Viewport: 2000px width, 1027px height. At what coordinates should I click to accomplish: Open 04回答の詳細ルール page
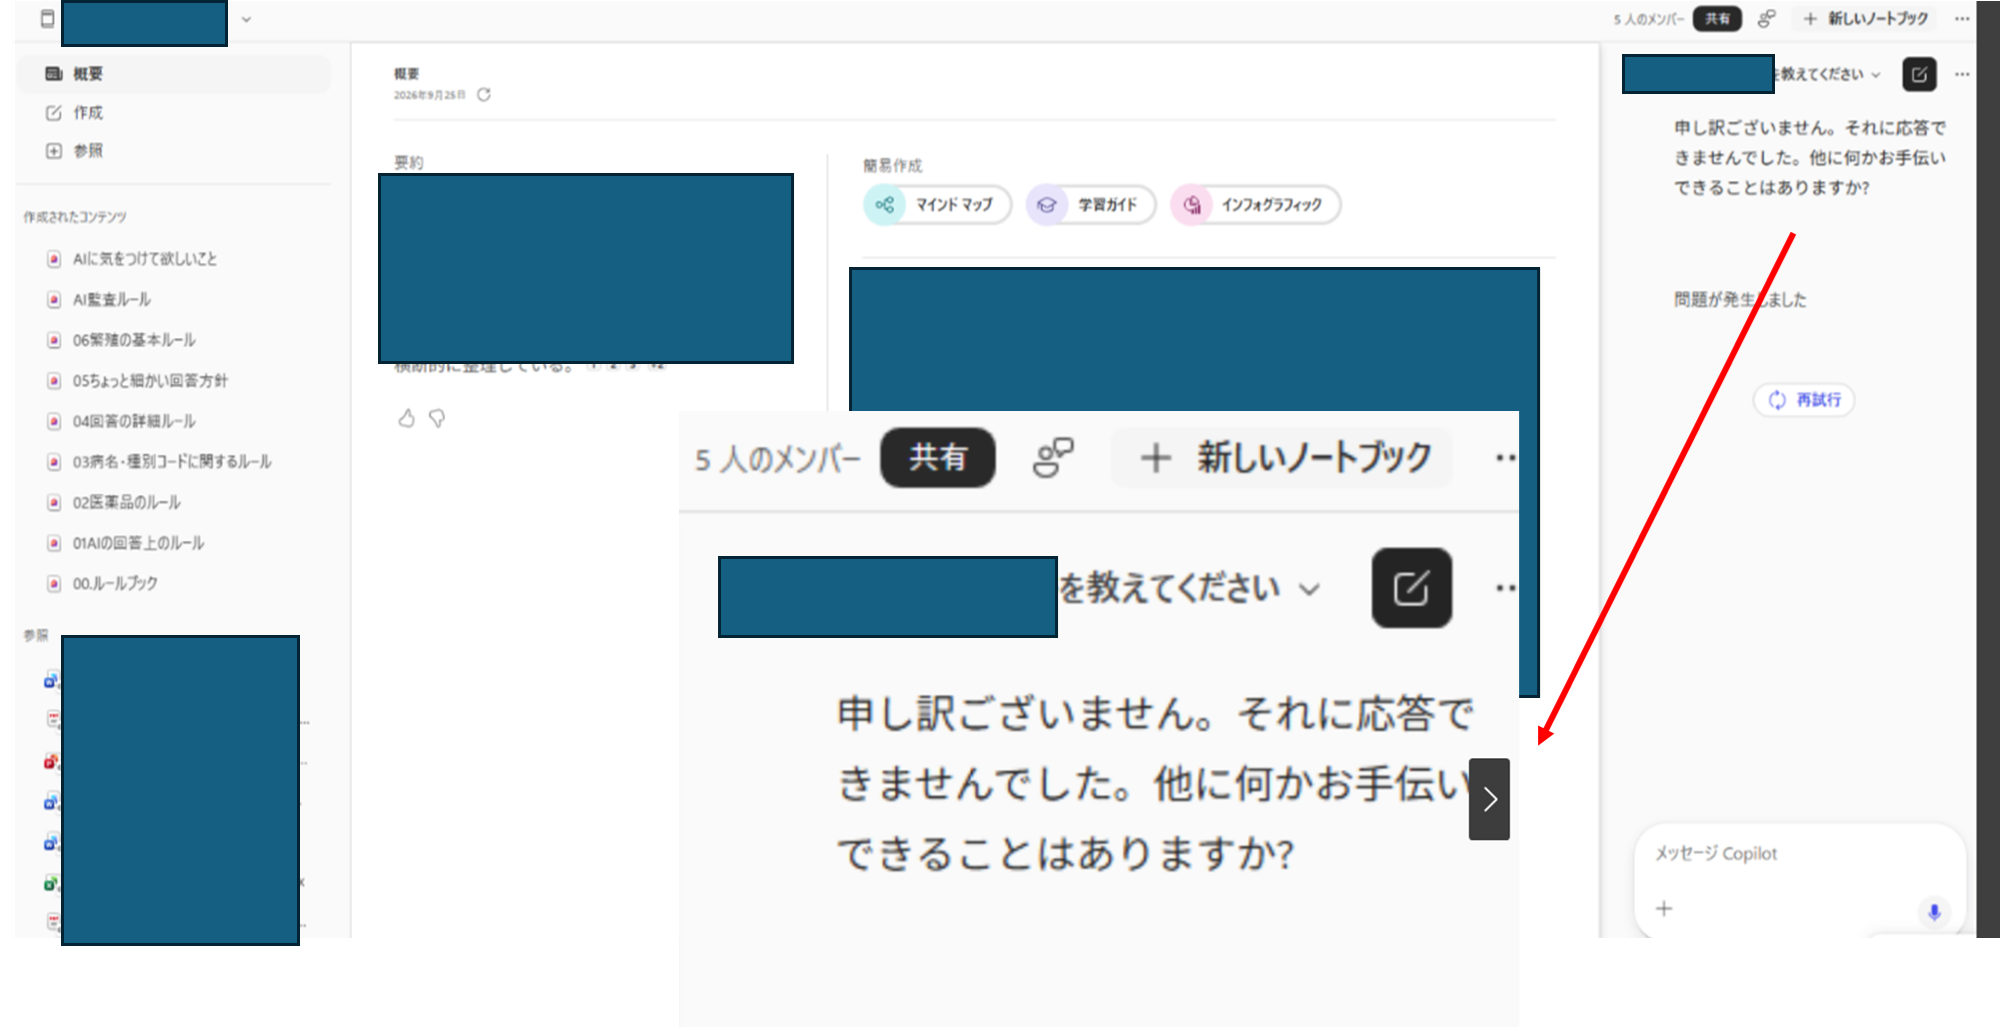click(x=134, y=421)
